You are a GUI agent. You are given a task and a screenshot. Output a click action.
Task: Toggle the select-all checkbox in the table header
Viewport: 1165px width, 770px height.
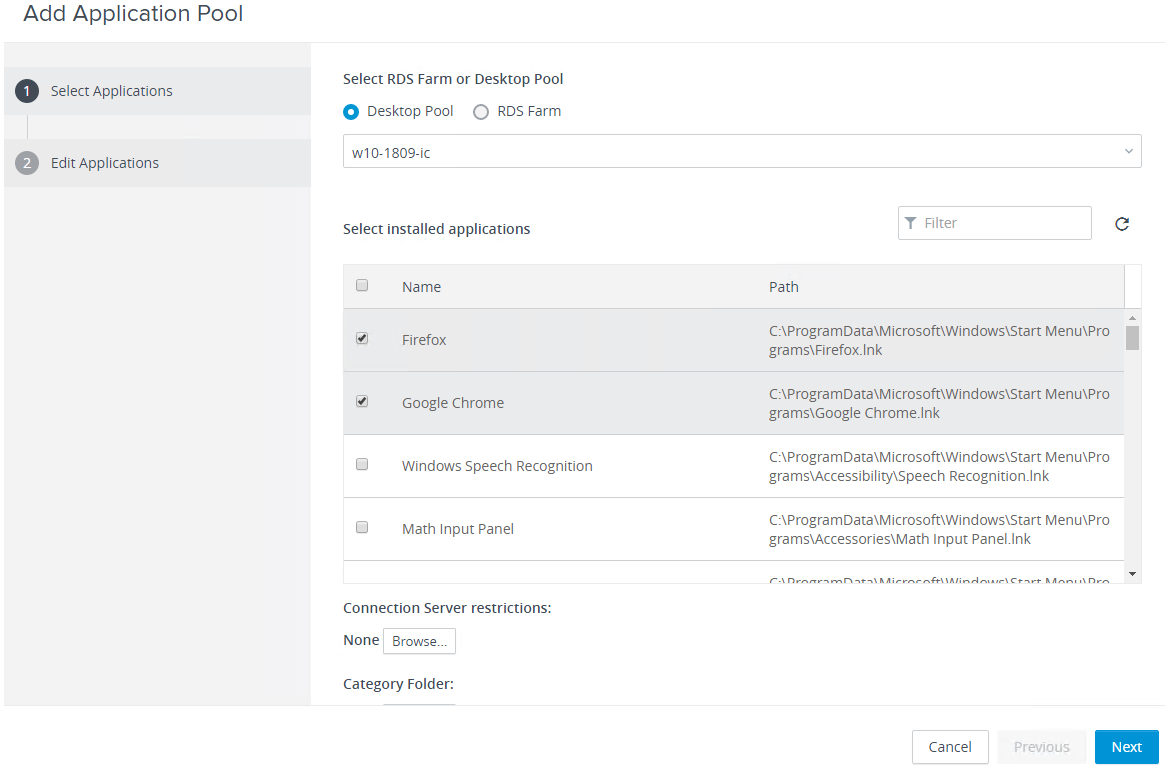(x=362, y=286)
